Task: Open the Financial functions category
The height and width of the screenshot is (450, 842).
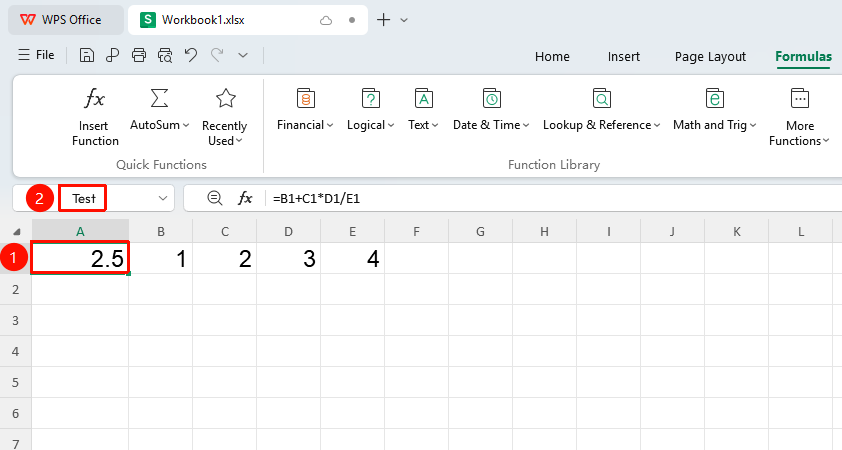Action: tap(305, 111)
